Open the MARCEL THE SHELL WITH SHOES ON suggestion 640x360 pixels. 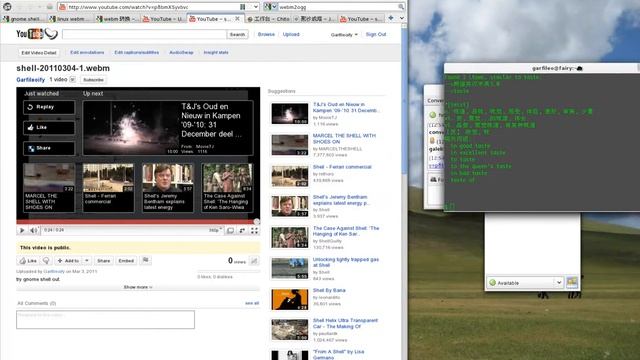point(344,138)
